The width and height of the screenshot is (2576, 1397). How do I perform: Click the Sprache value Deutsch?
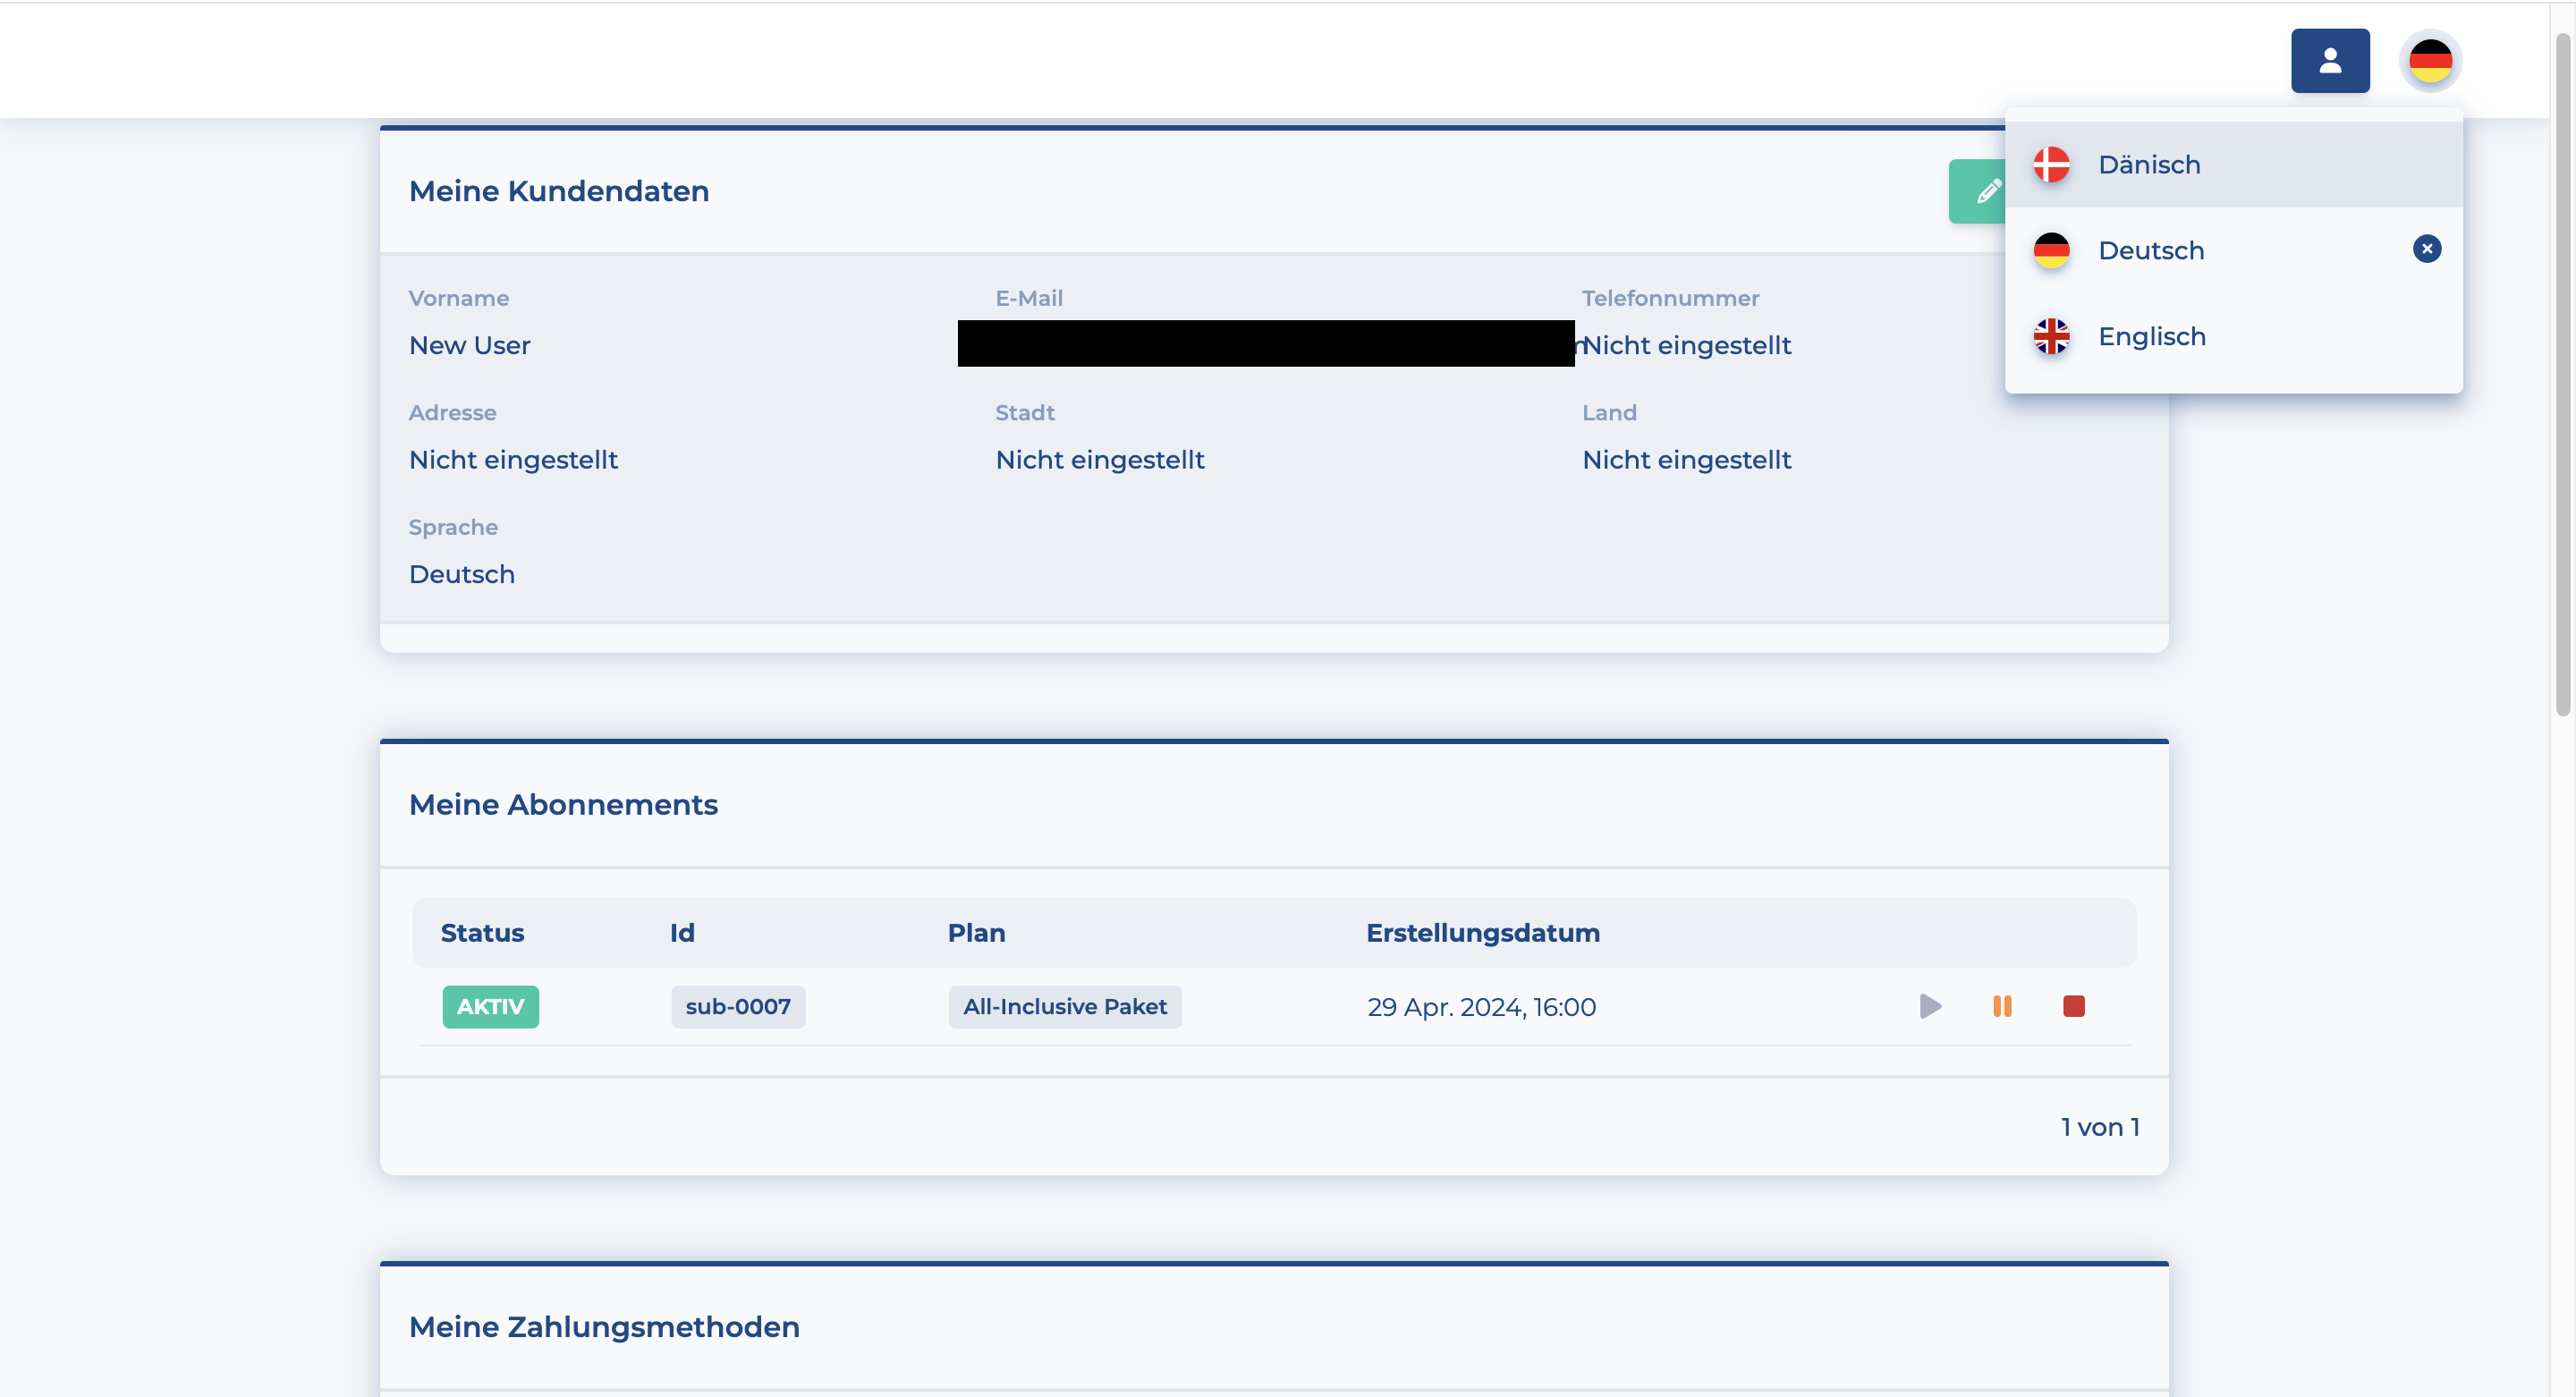pos(462,575)
